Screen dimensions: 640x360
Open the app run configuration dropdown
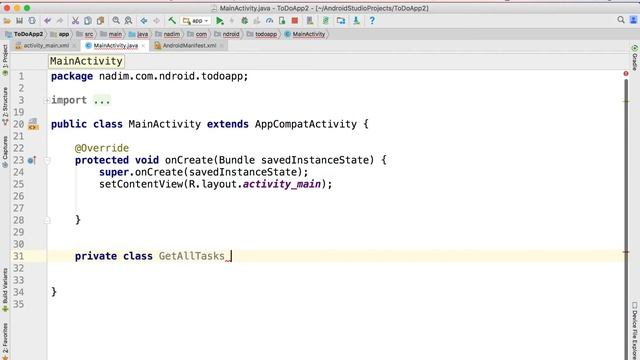click(196, 21)
